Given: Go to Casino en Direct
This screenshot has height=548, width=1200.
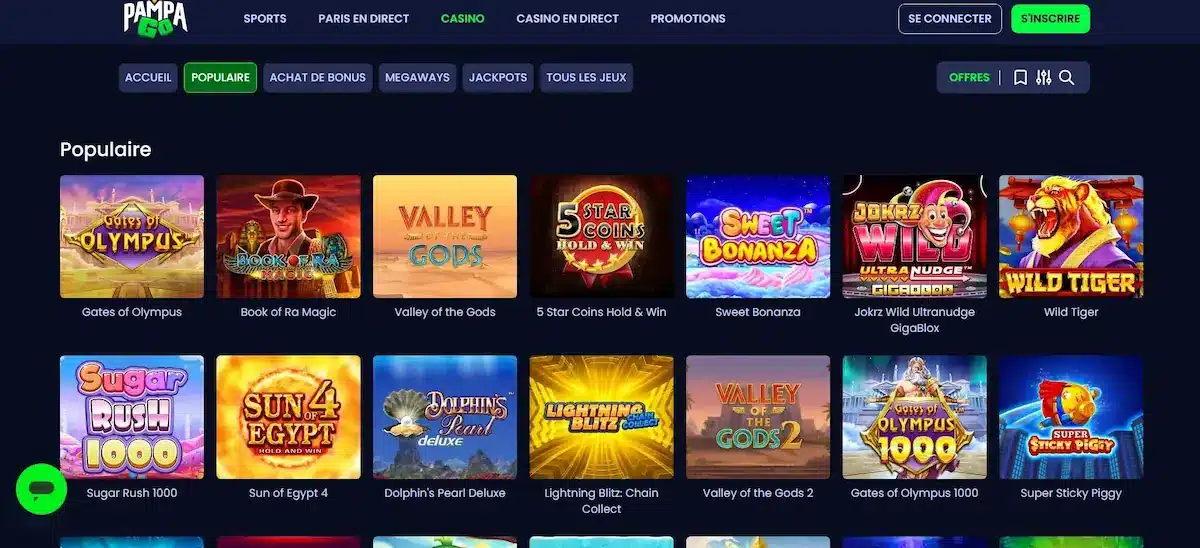Looking at the screenshot, I should [x=567, y=18].
